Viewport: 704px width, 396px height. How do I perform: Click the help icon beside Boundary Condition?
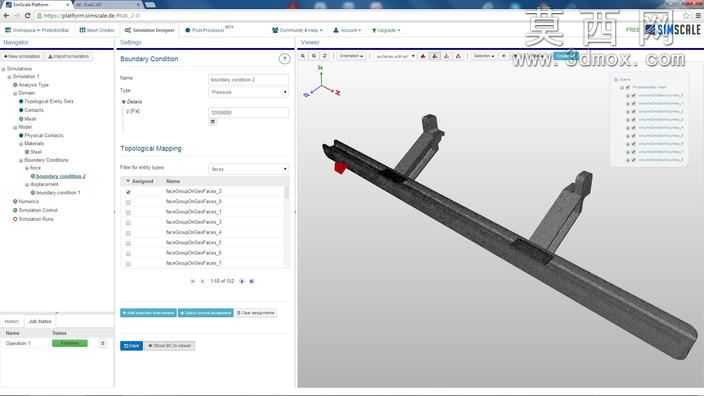[x=284, y=59]
